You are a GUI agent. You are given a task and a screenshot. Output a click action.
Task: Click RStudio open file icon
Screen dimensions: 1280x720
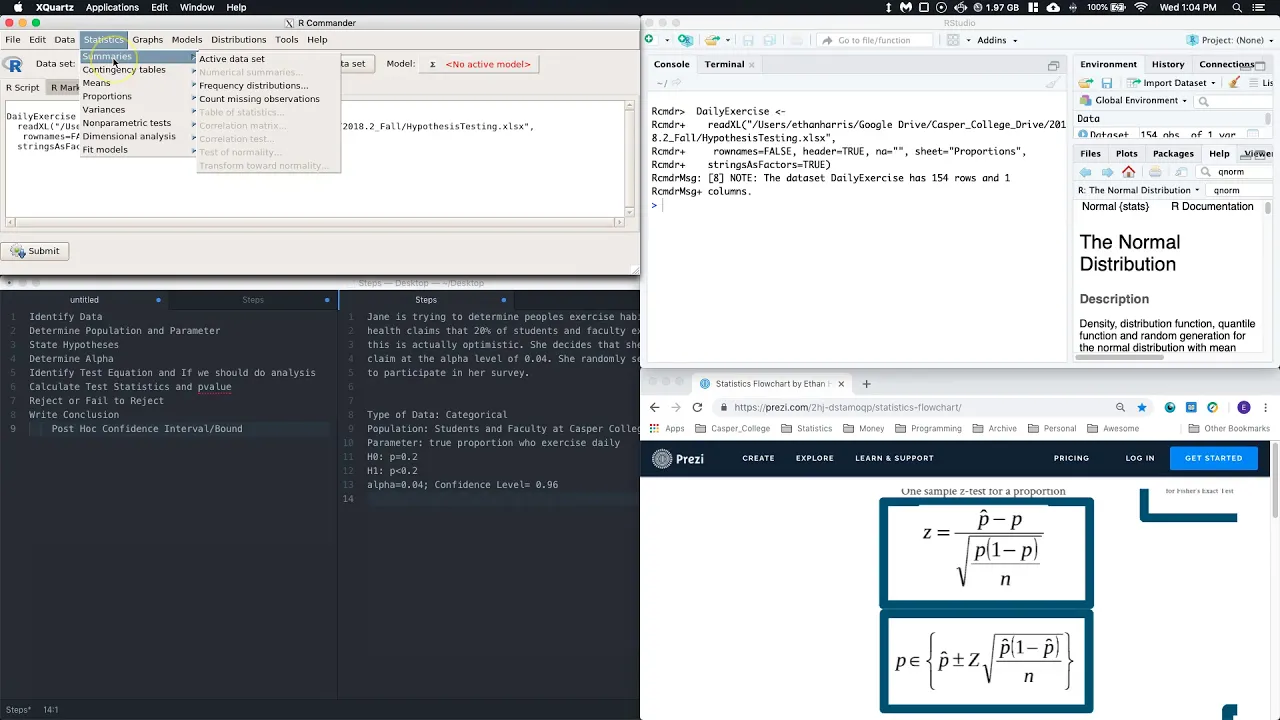point(711,40)
